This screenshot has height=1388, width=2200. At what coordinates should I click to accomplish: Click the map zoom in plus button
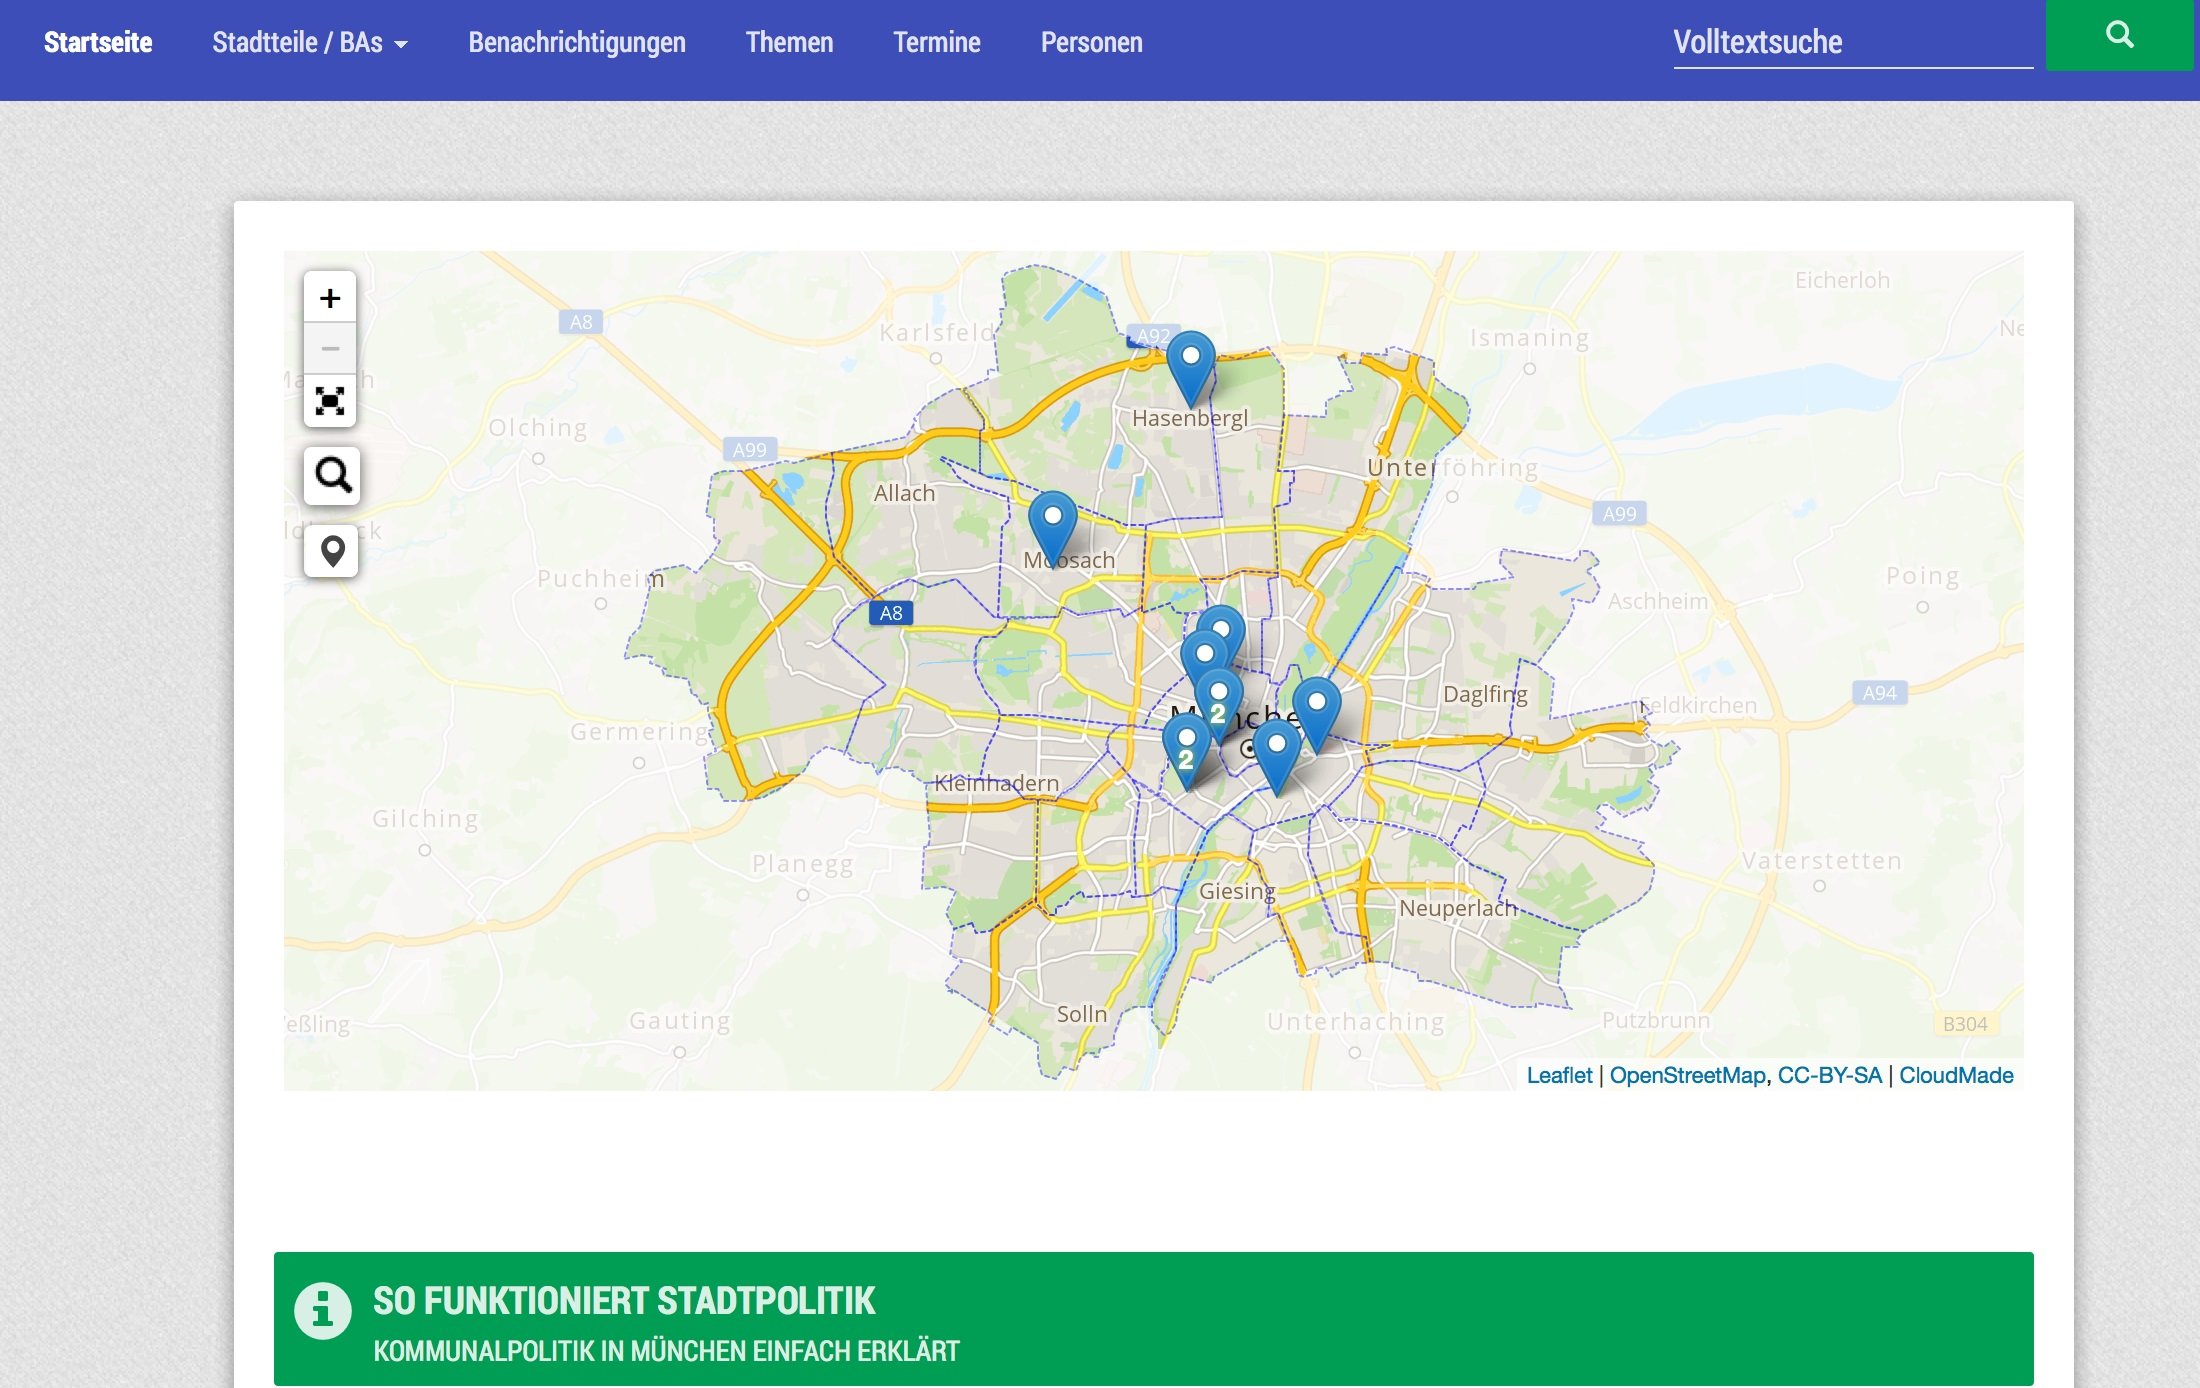pyautogui.click(x=330, y=298)
